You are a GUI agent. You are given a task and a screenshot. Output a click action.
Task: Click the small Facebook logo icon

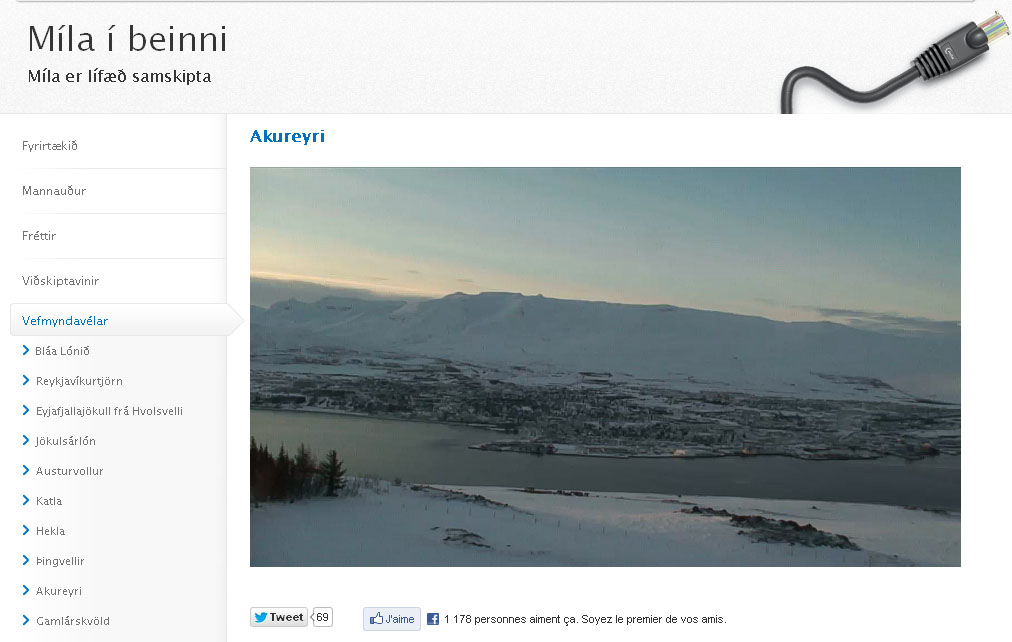click(433, 619)
